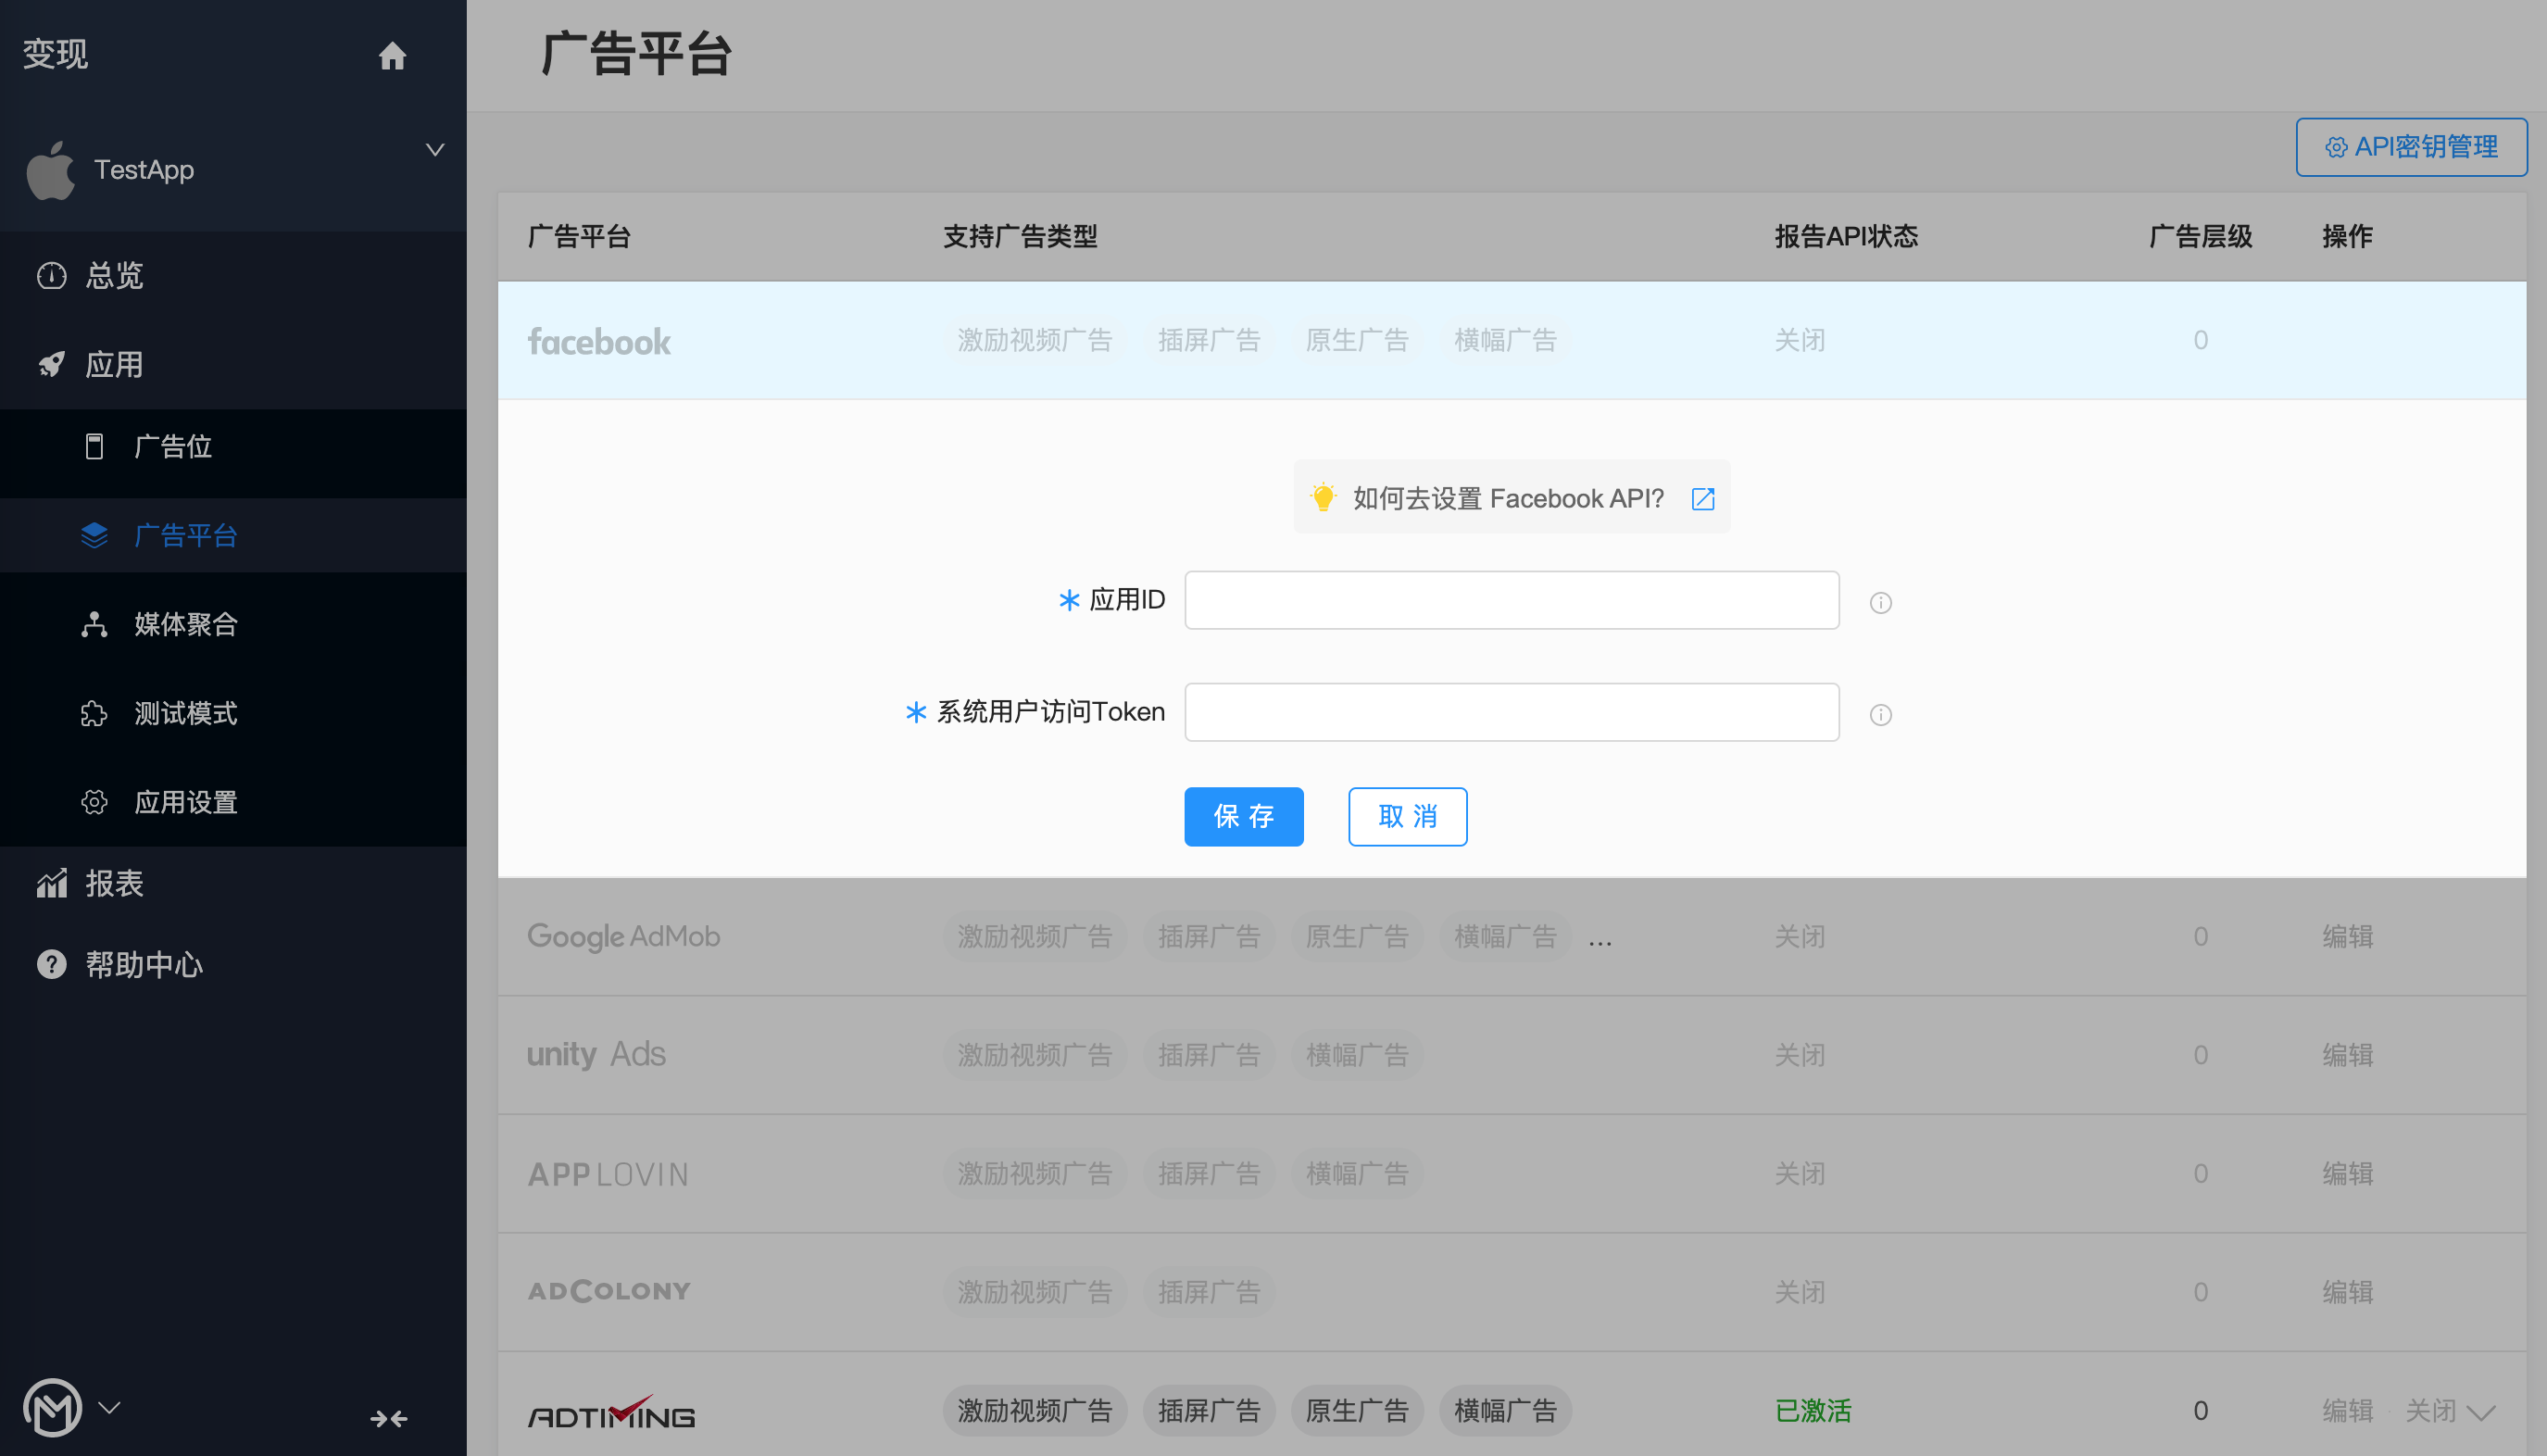2547x1456 pixels.
Task: Click the 支持广告类型 column header
Action: (1020, 236)
